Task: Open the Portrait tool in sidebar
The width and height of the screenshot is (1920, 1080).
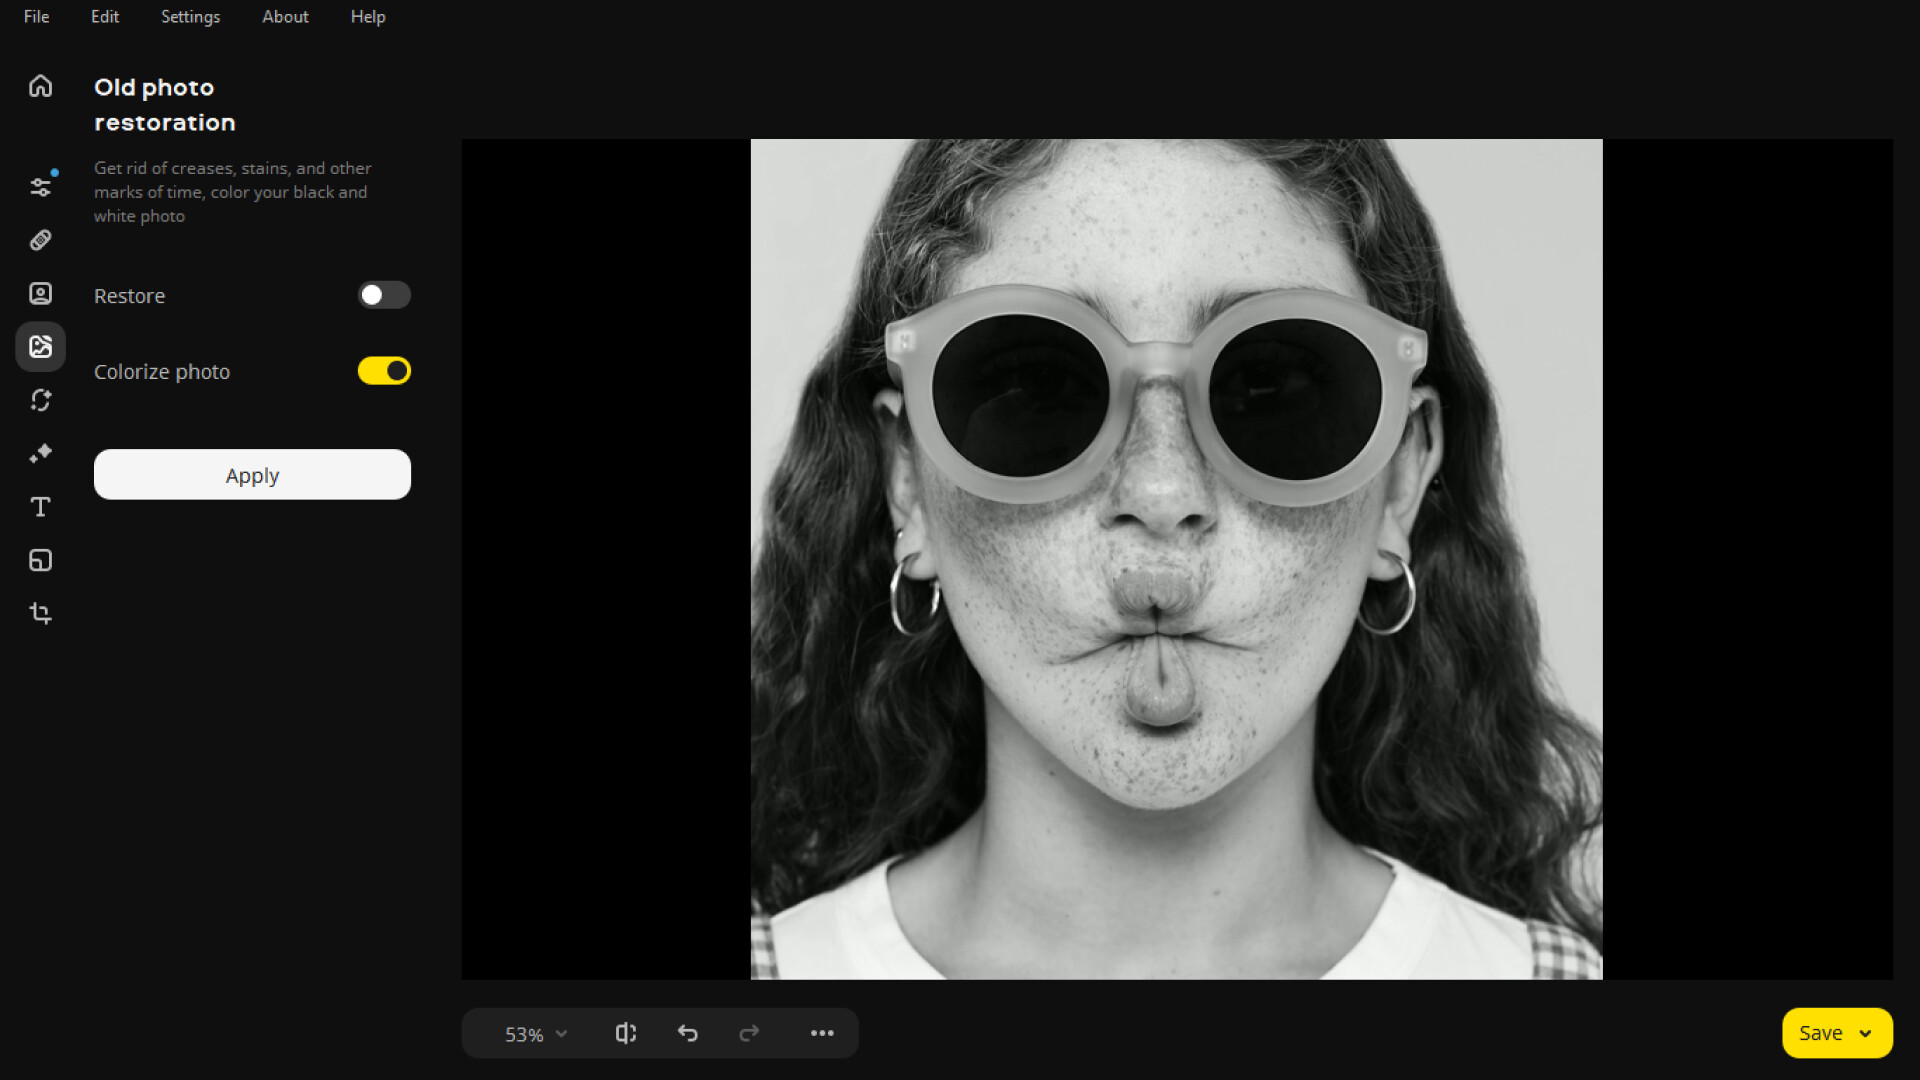Action: pyautogui.click(x=40, y=293)
